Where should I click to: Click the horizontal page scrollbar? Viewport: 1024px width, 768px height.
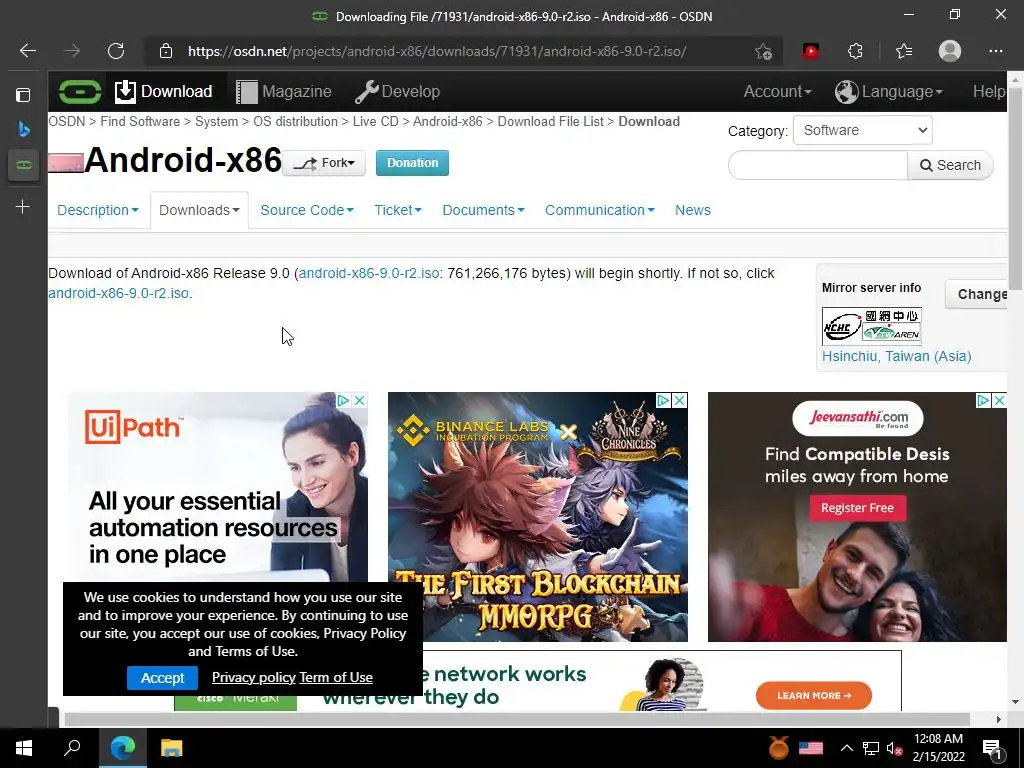tap(516, 719)
